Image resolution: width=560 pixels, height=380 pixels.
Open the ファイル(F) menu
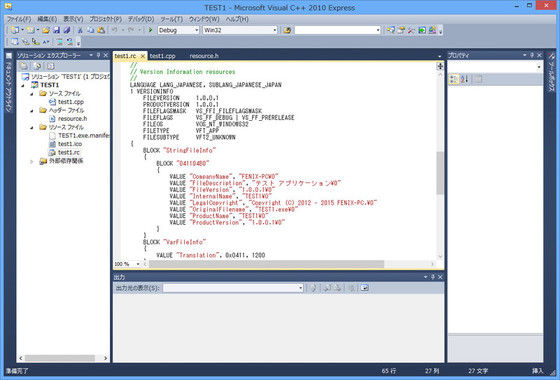coord(19,19)
